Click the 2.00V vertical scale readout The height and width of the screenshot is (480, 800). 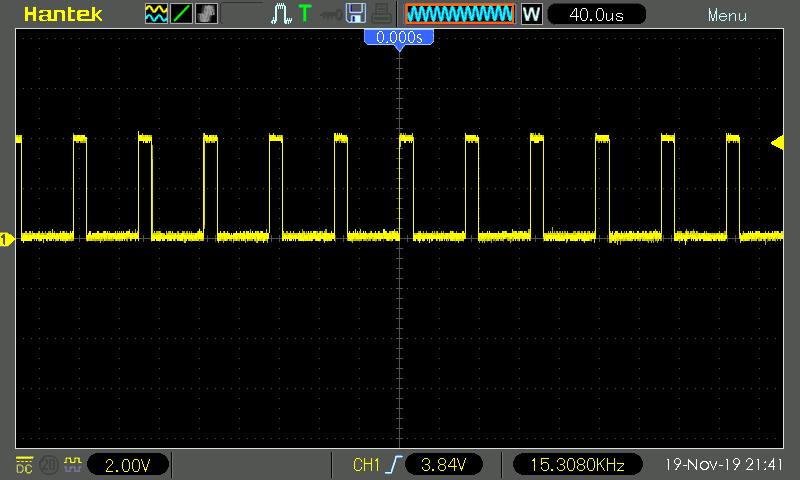point(128,465)
